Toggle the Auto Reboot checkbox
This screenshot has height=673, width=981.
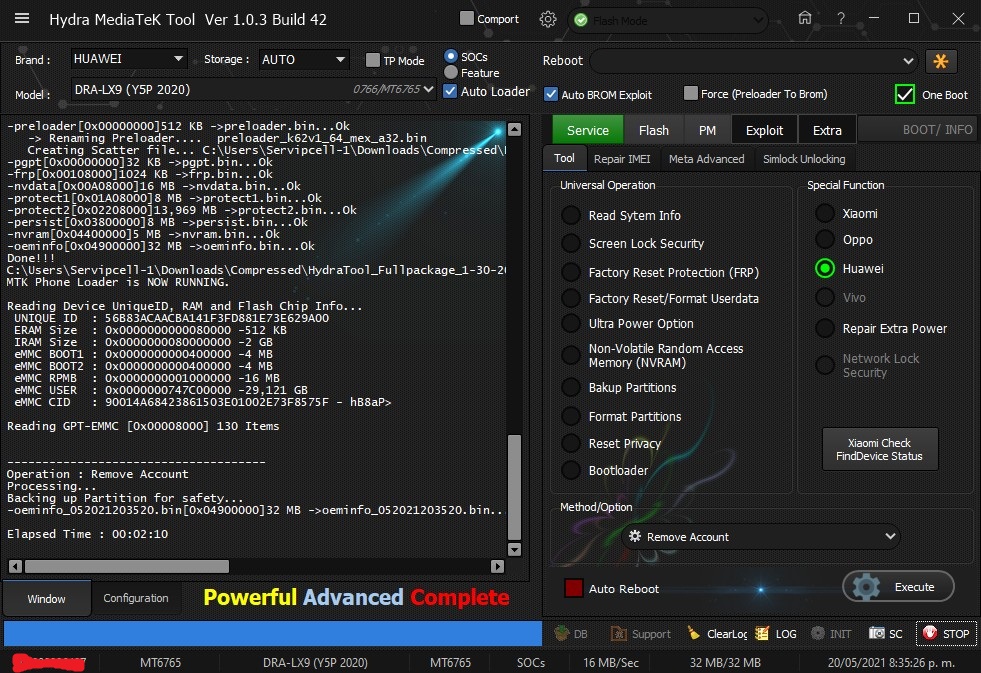pos(574,588)
